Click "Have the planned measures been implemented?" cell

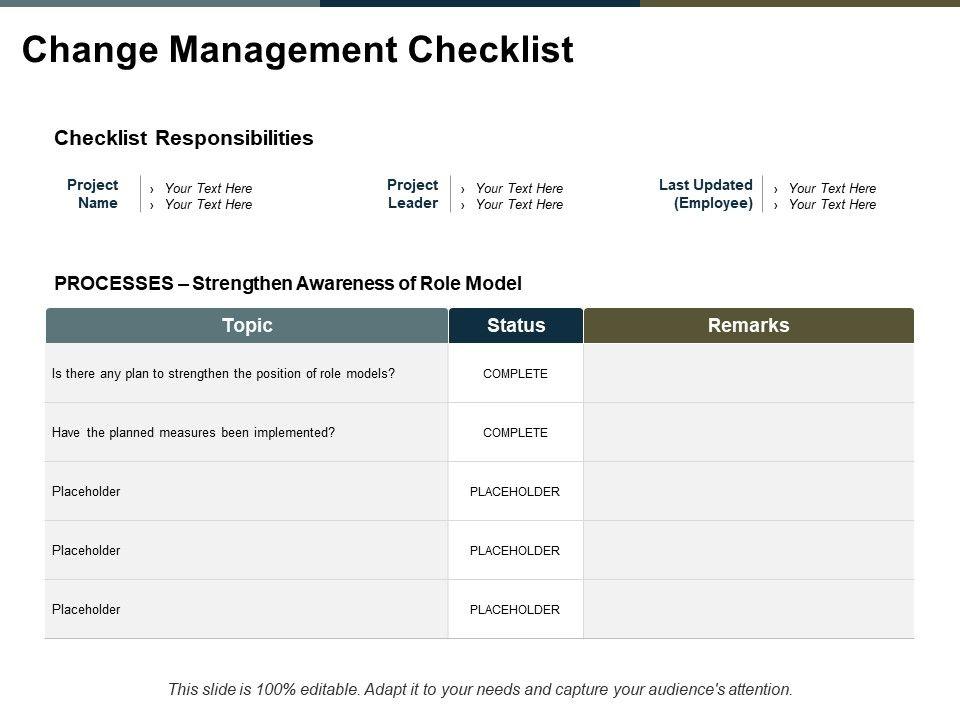(193, 433)
